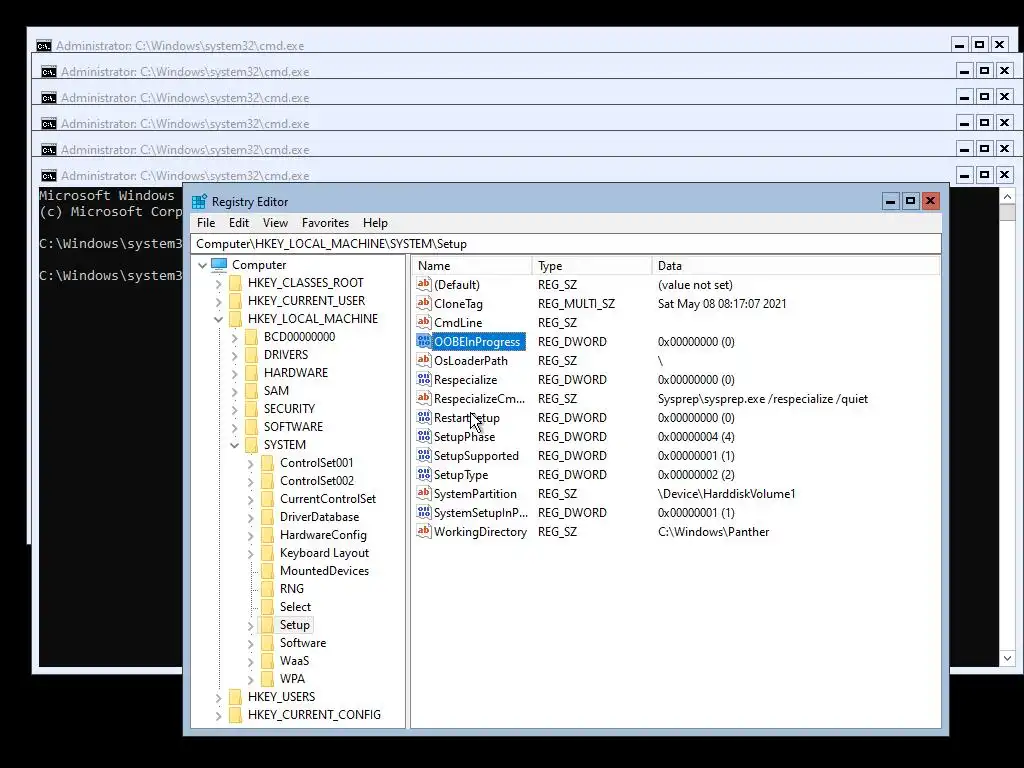Viewport: 1024px width, 768px height.
Task: Click cmd window scrollbar up arrow
Action: click(x=1007, y=197)
